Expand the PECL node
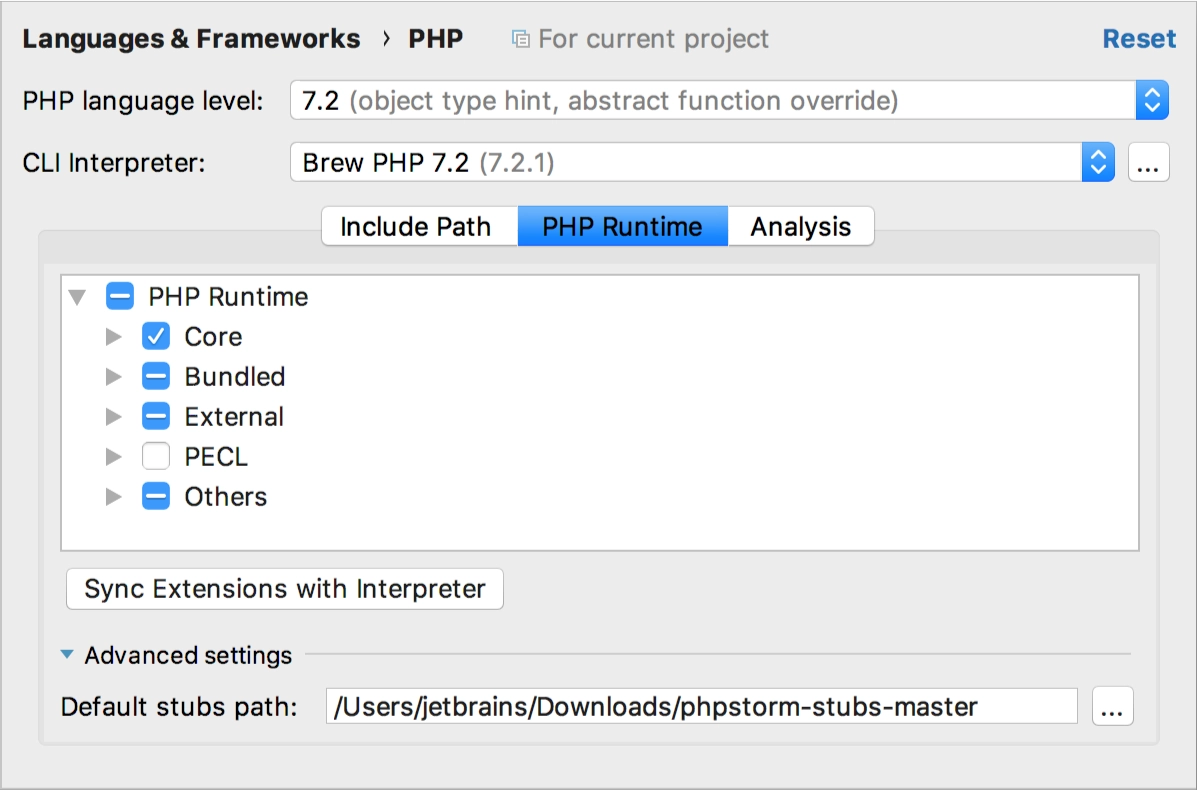Image resolution: width=1197 pixels, height=792 pixels. pyautogui.click(x=114, y=457)
